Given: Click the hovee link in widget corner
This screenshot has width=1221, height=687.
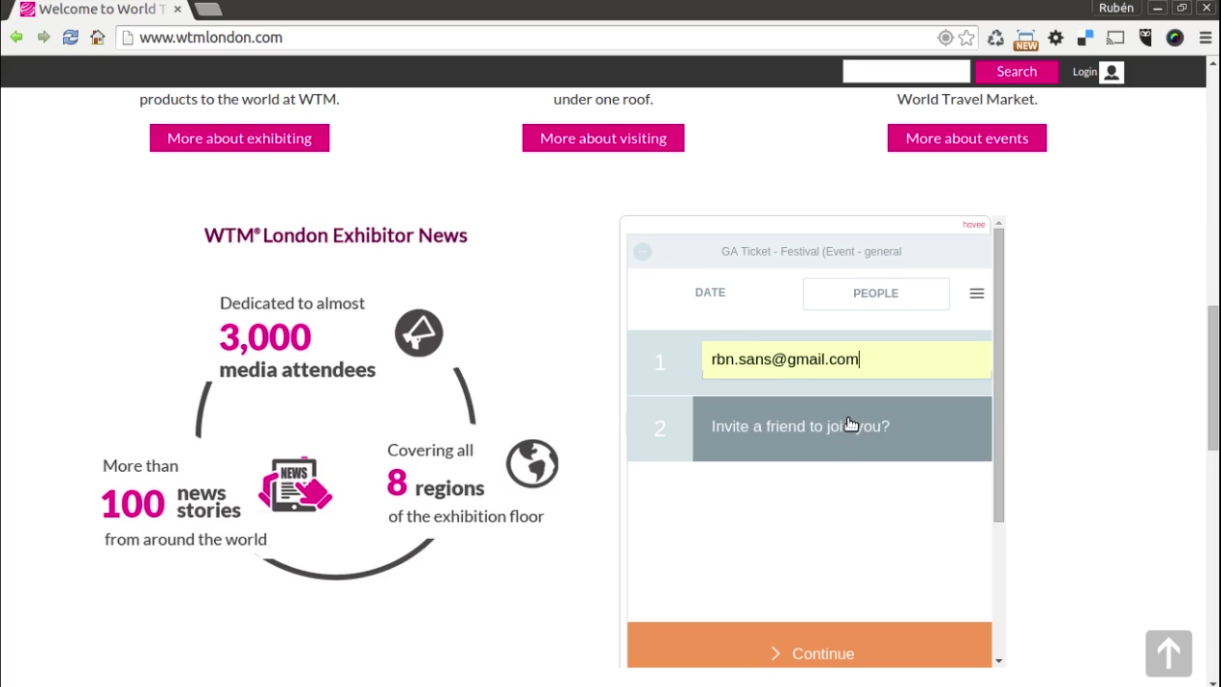Looking at the screenshot, I should 974,225.
